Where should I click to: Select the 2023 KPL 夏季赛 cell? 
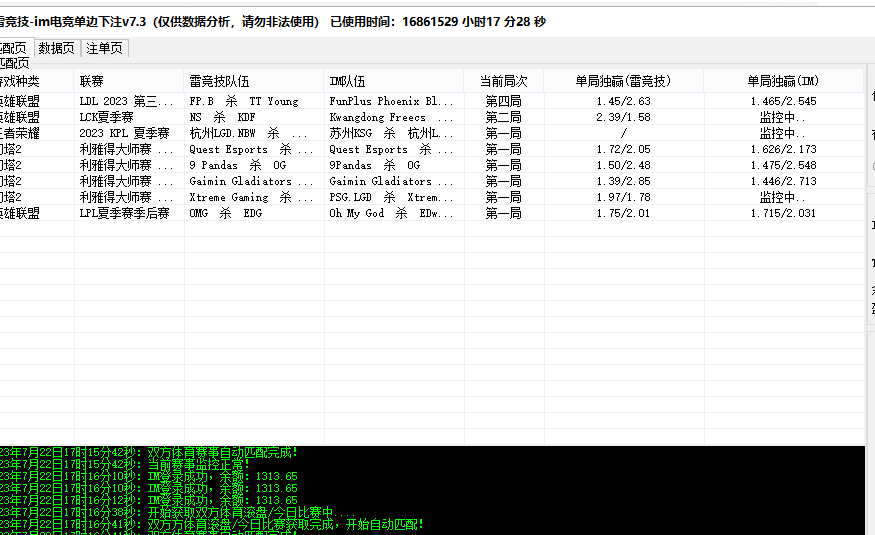click(x=124, y=133)
